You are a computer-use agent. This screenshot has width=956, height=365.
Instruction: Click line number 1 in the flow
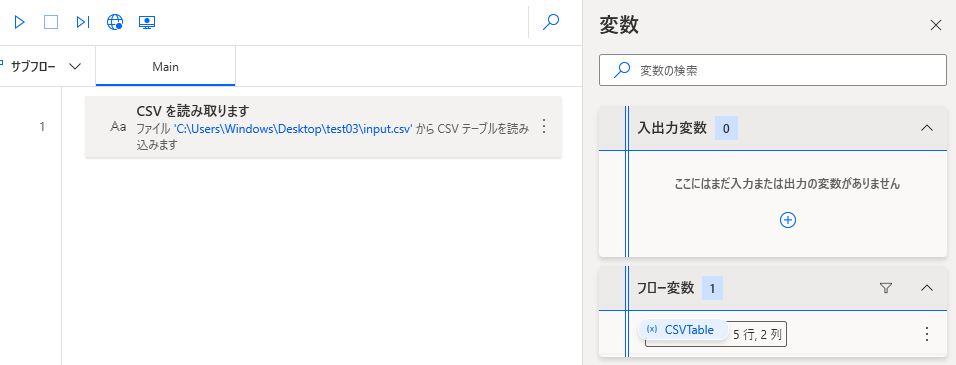tap(42, 127)
